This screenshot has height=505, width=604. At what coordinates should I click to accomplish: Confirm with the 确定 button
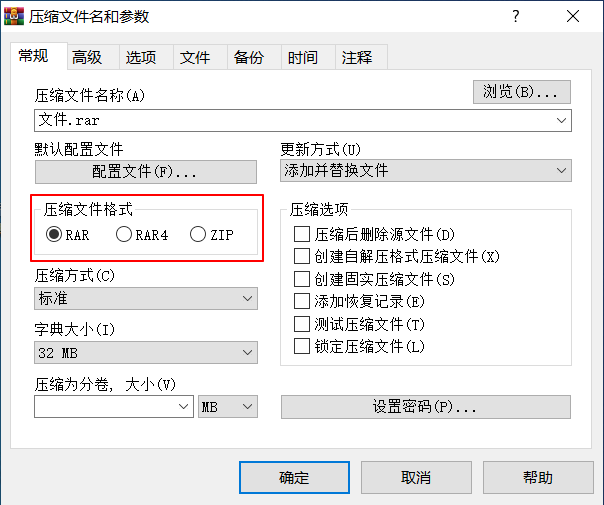click(294, 477)
